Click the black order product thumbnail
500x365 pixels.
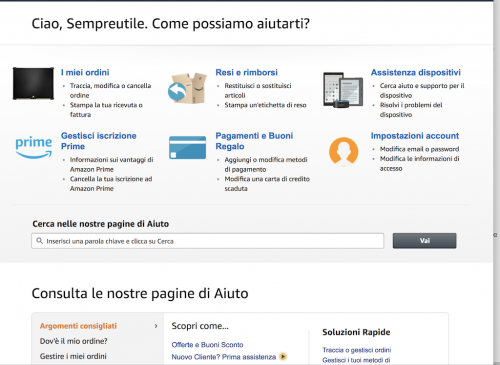(x=33, y=83)
